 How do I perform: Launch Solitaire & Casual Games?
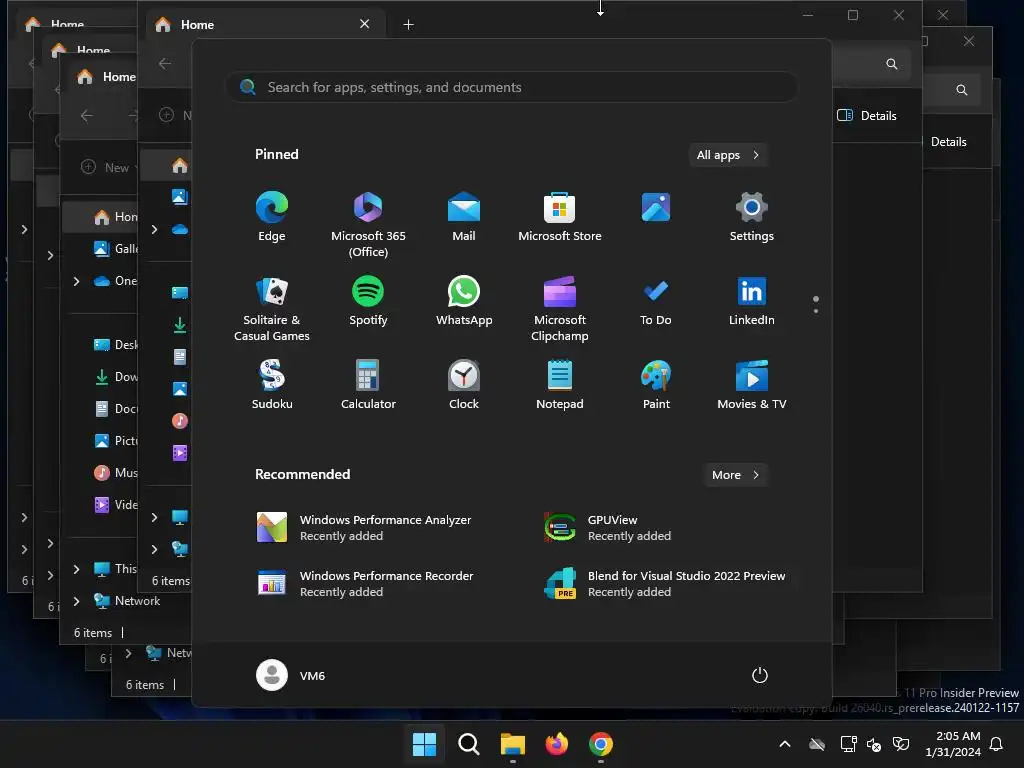pos(272,308)
